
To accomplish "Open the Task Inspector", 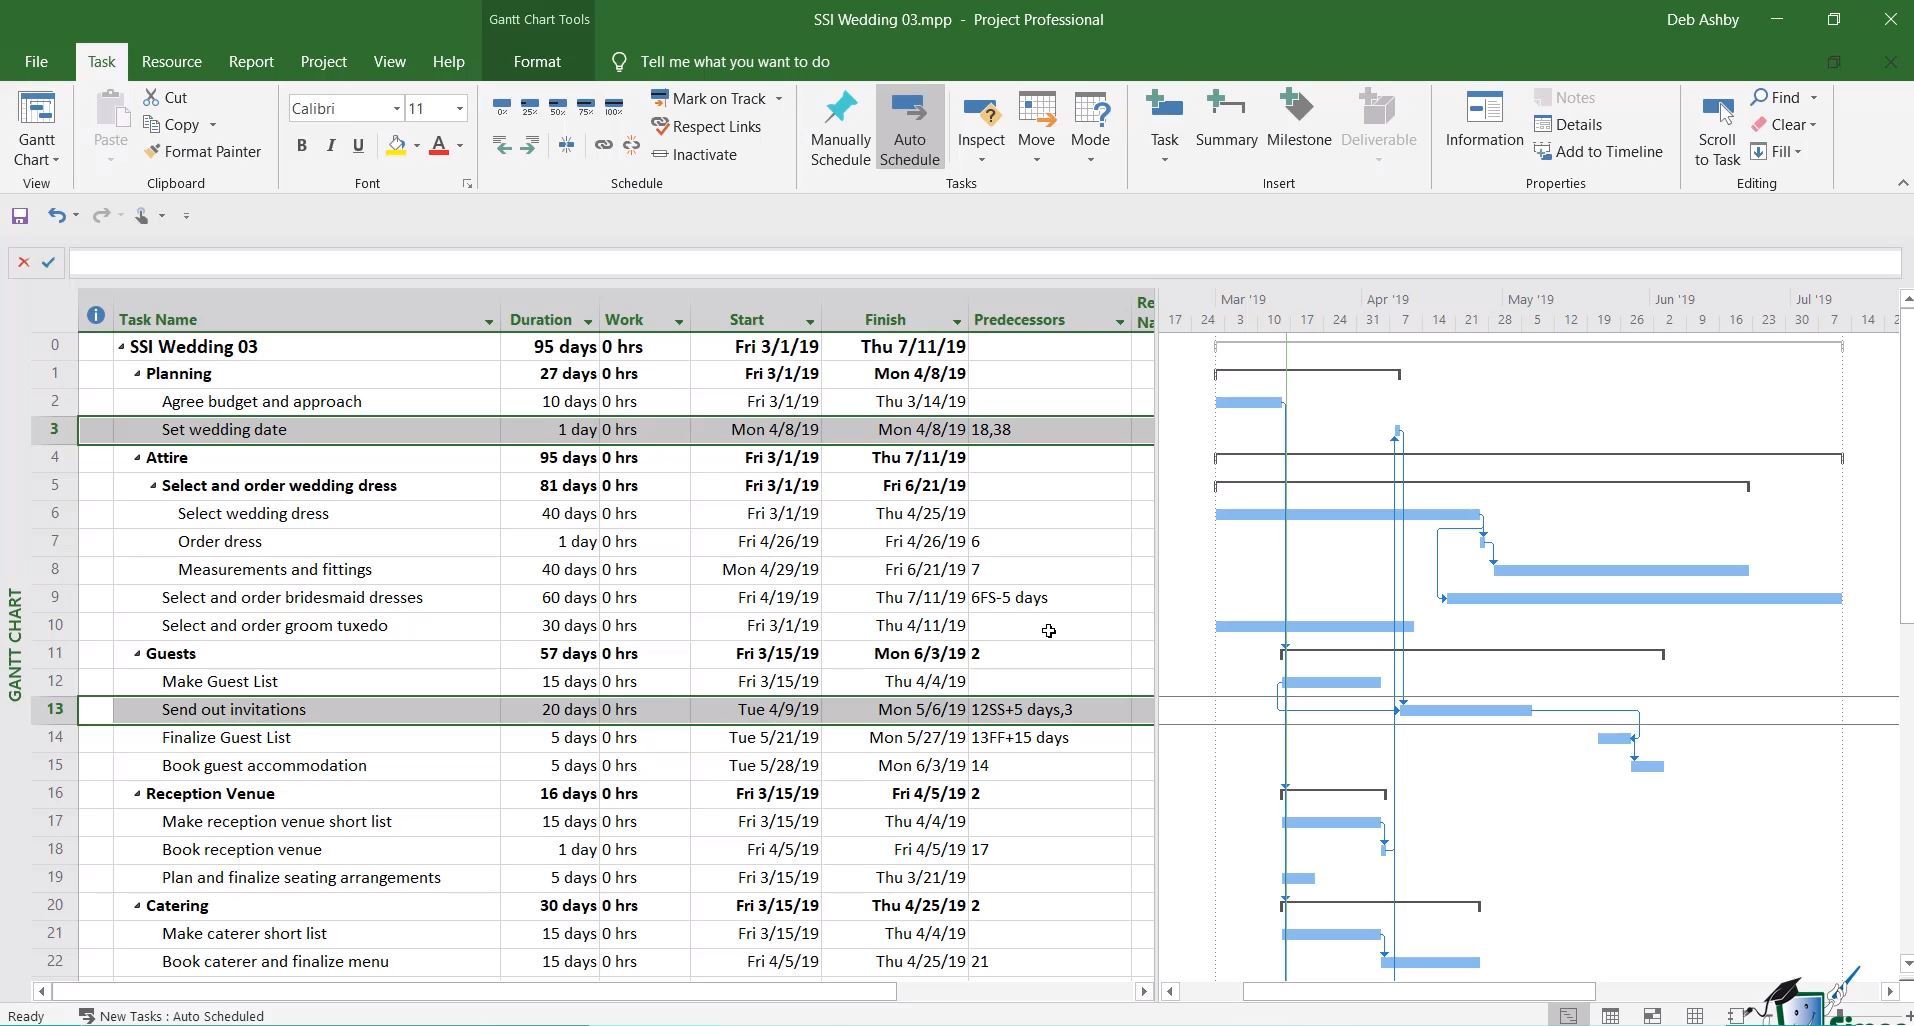I will click(981, 127).
